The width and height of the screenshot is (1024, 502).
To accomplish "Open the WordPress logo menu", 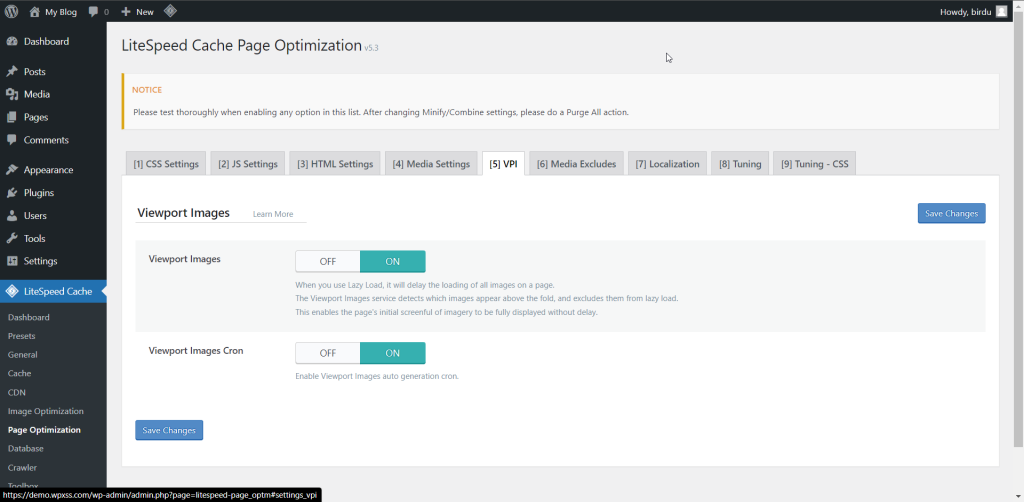I will [x=12, y=11].
